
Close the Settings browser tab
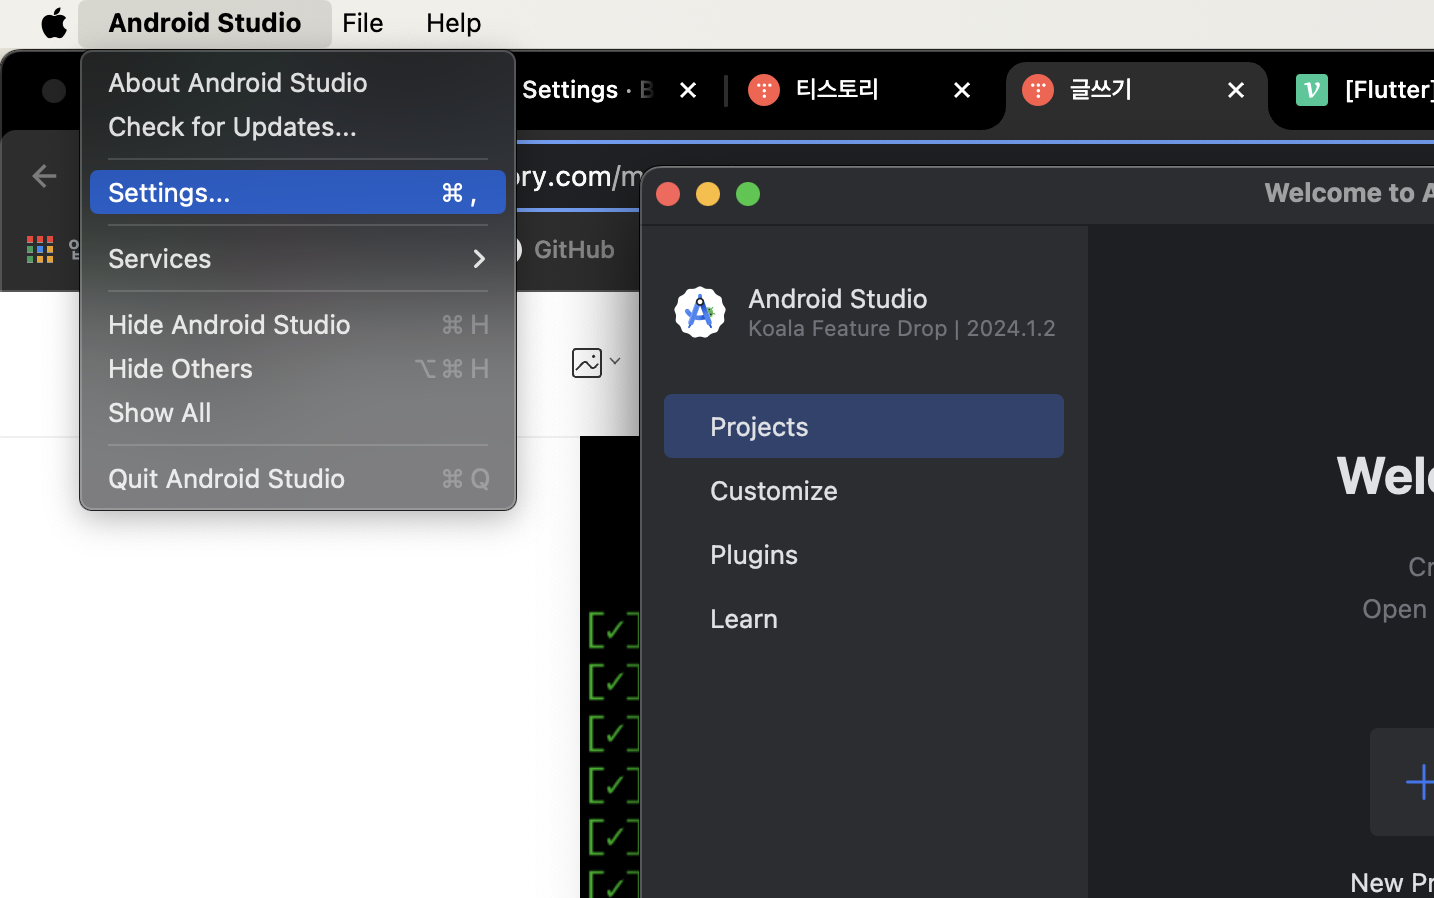(x=688, y=90)
